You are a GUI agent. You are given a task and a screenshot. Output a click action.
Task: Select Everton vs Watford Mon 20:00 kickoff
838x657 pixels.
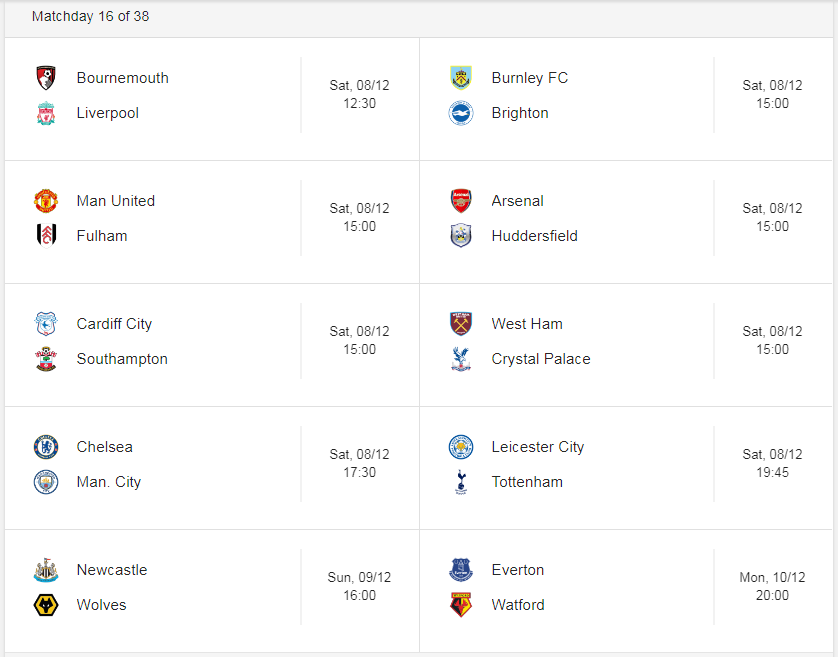point(772,586)
